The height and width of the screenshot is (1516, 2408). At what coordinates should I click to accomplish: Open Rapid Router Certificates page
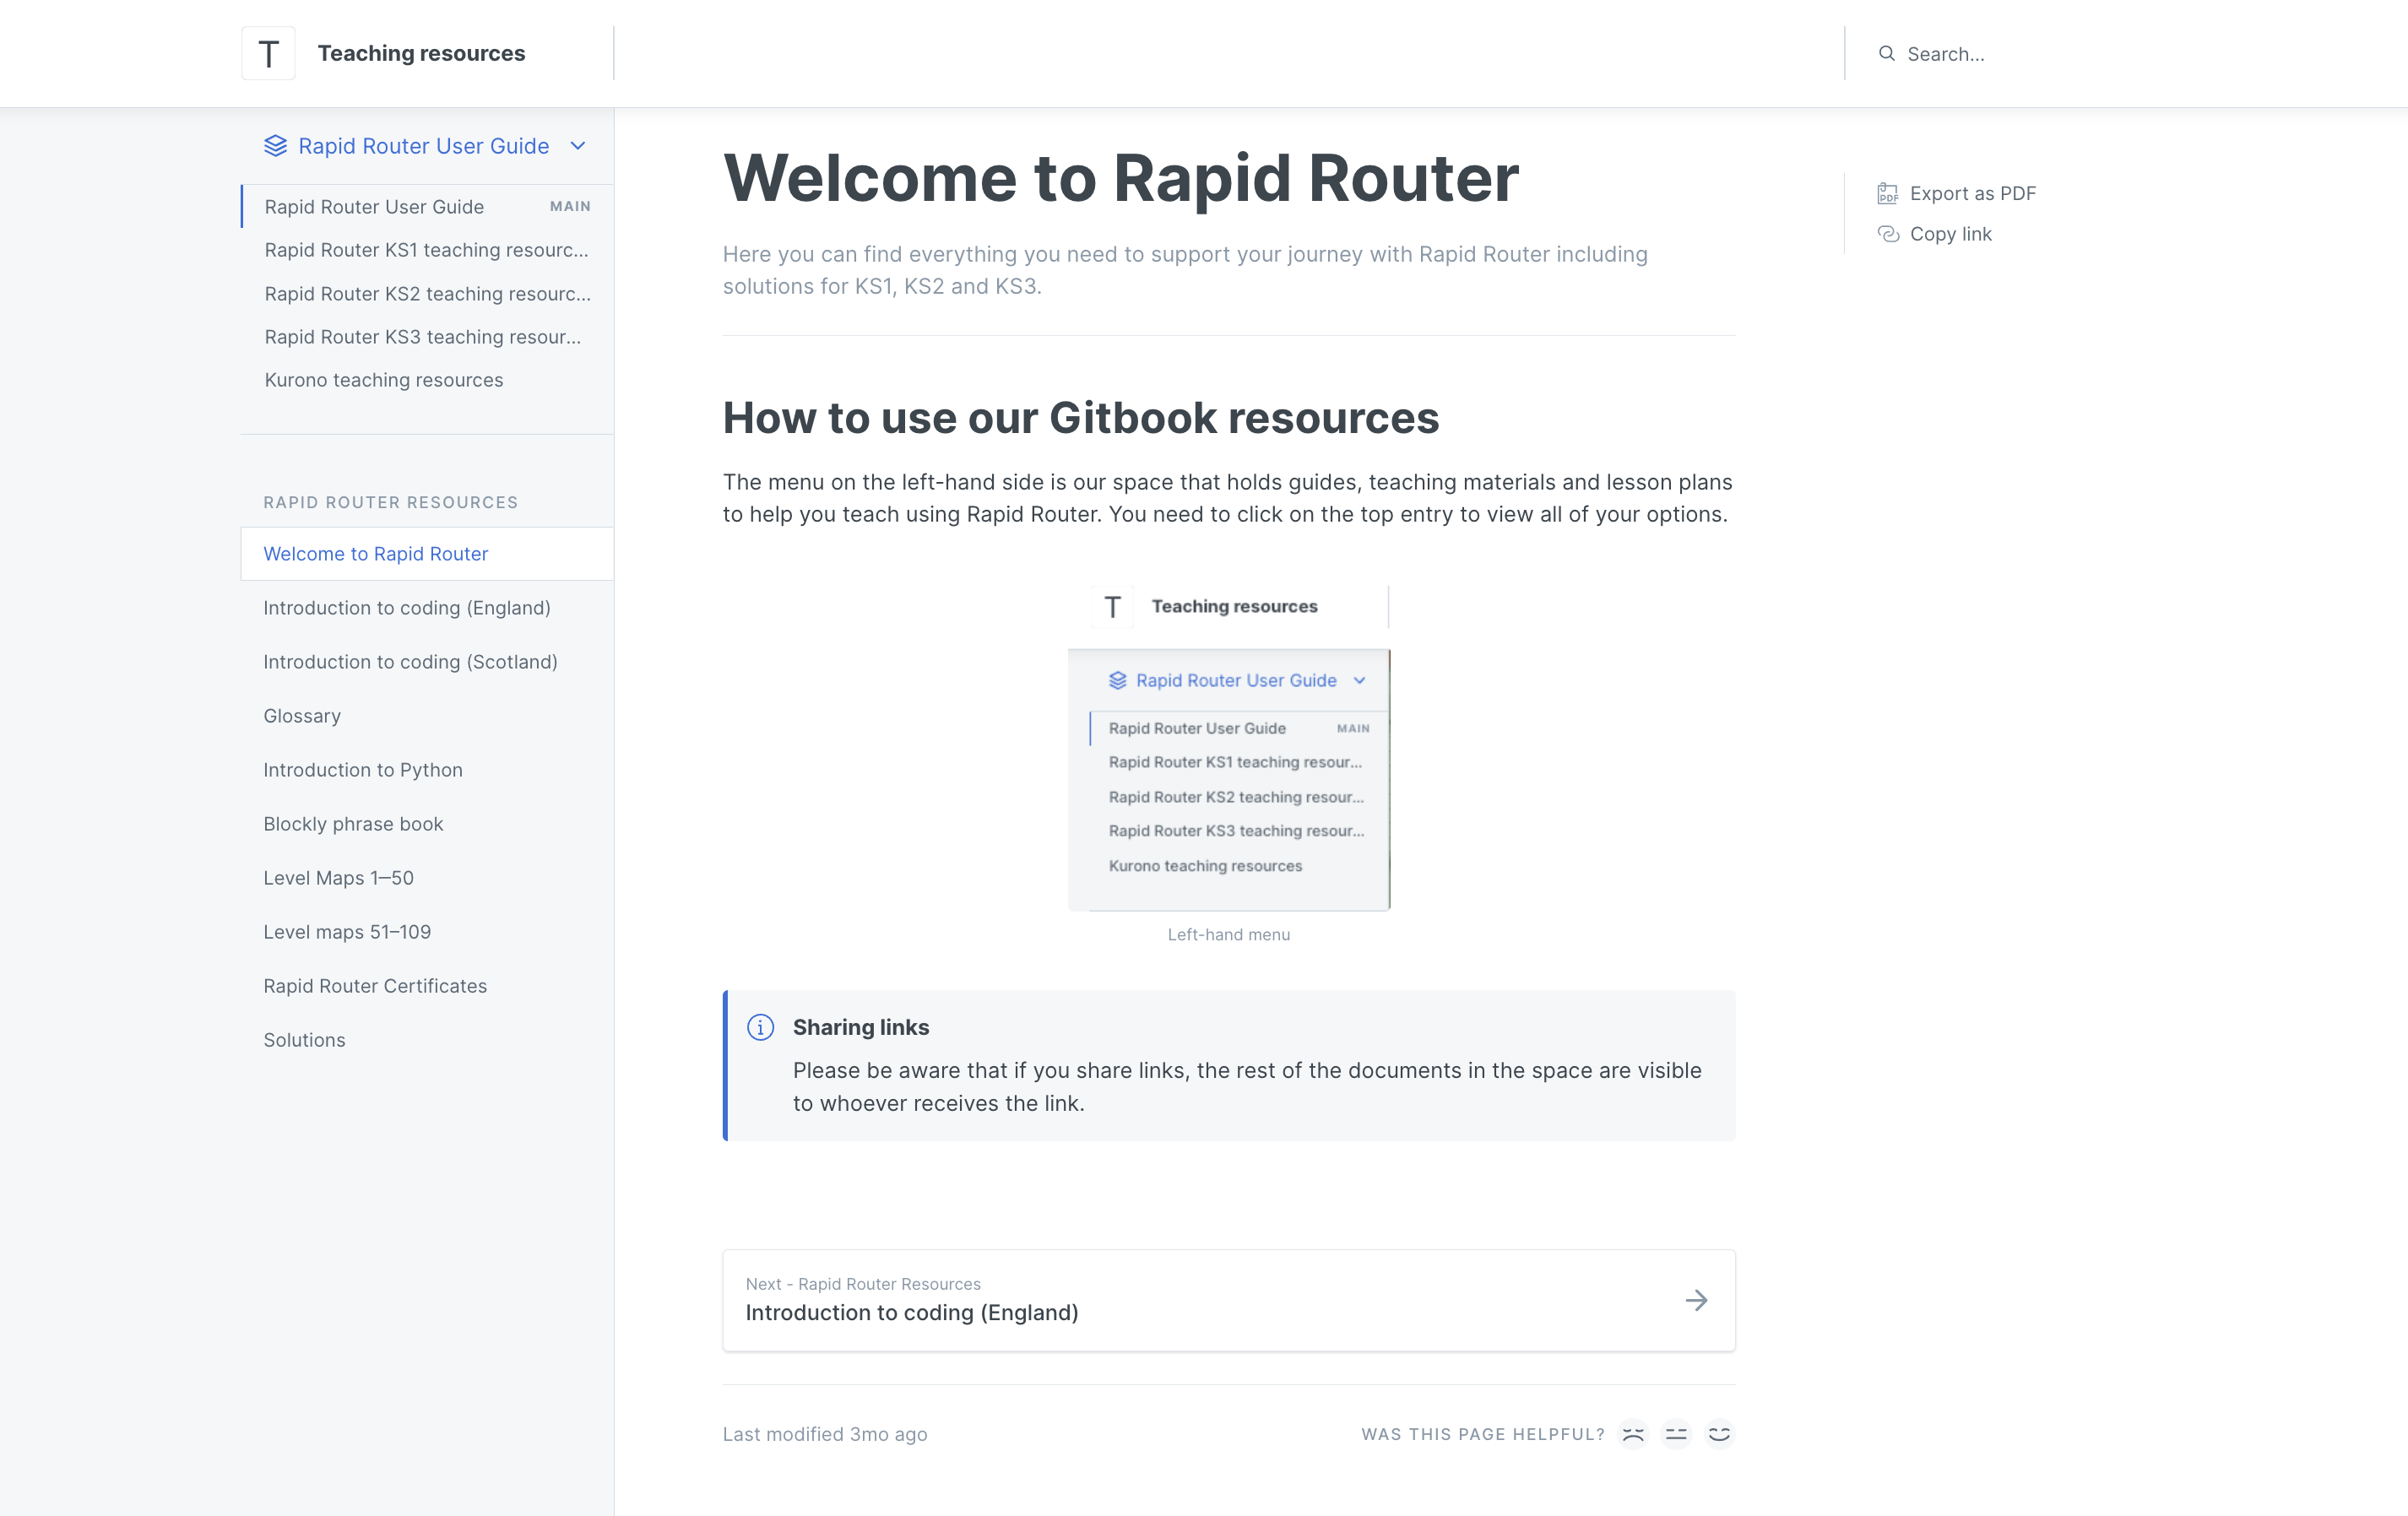coord(375,986)
